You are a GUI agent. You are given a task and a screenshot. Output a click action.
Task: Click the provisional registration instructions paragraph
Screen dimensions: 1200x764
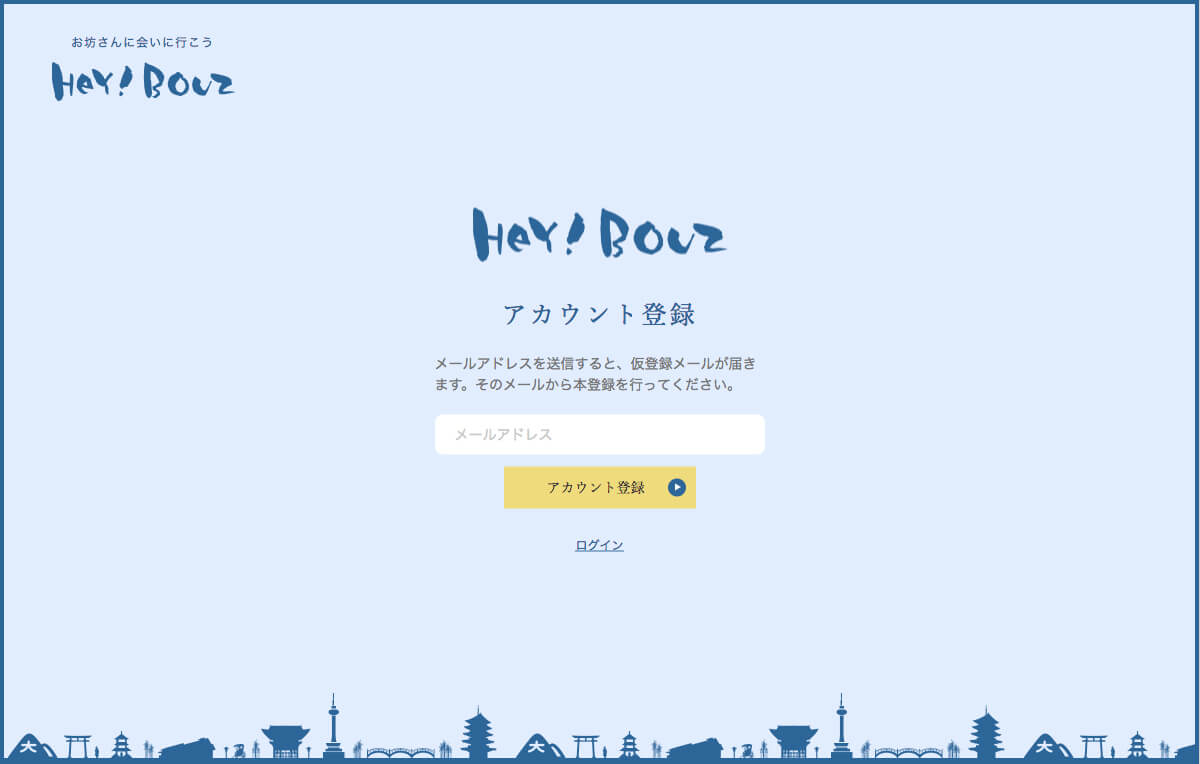pyautogui.click(x=599, y=373)
